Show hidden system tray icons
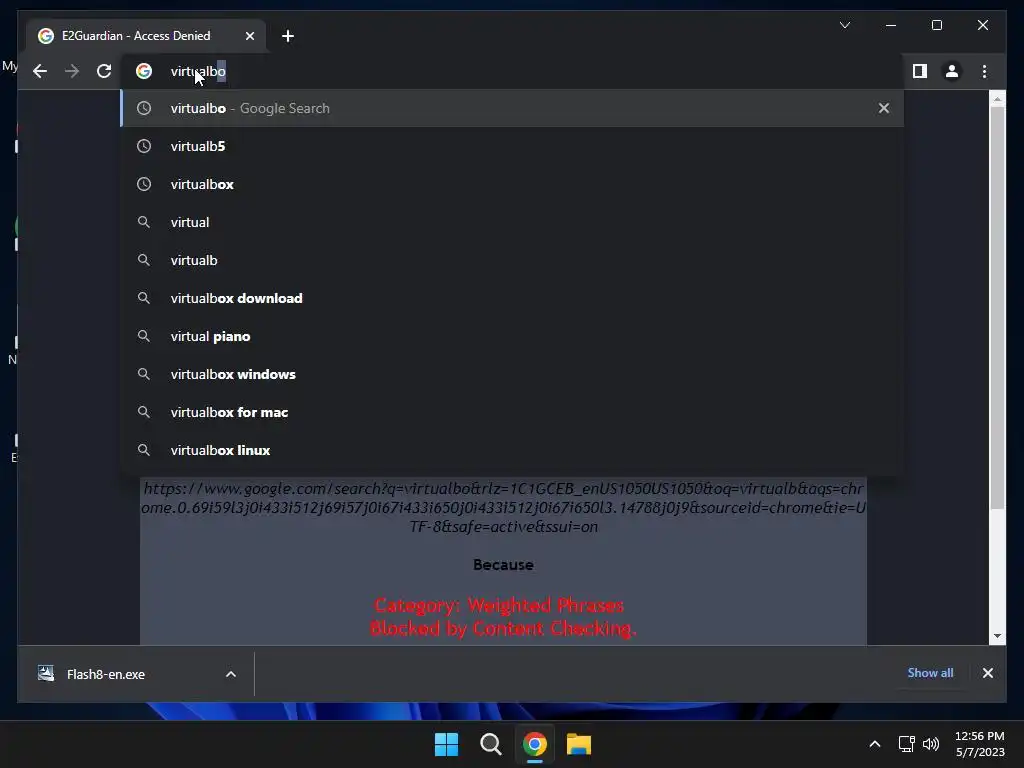This screenshot has height=768, width=1024. (874, 744)
